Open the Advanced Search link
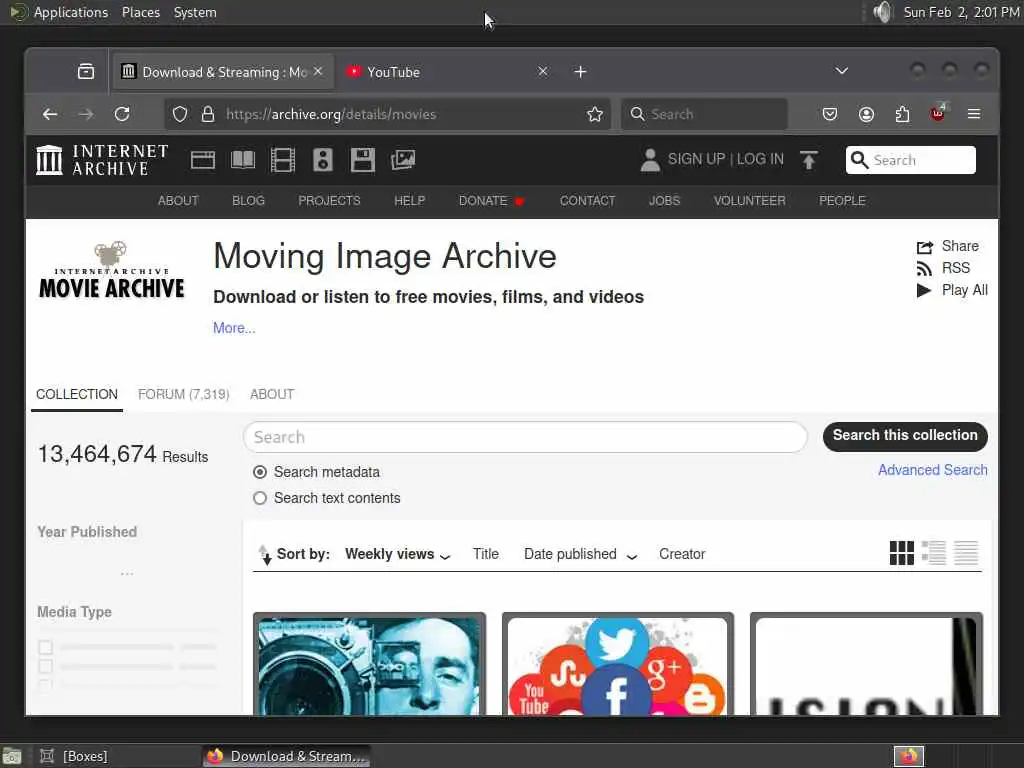 [x=933, y=470]
